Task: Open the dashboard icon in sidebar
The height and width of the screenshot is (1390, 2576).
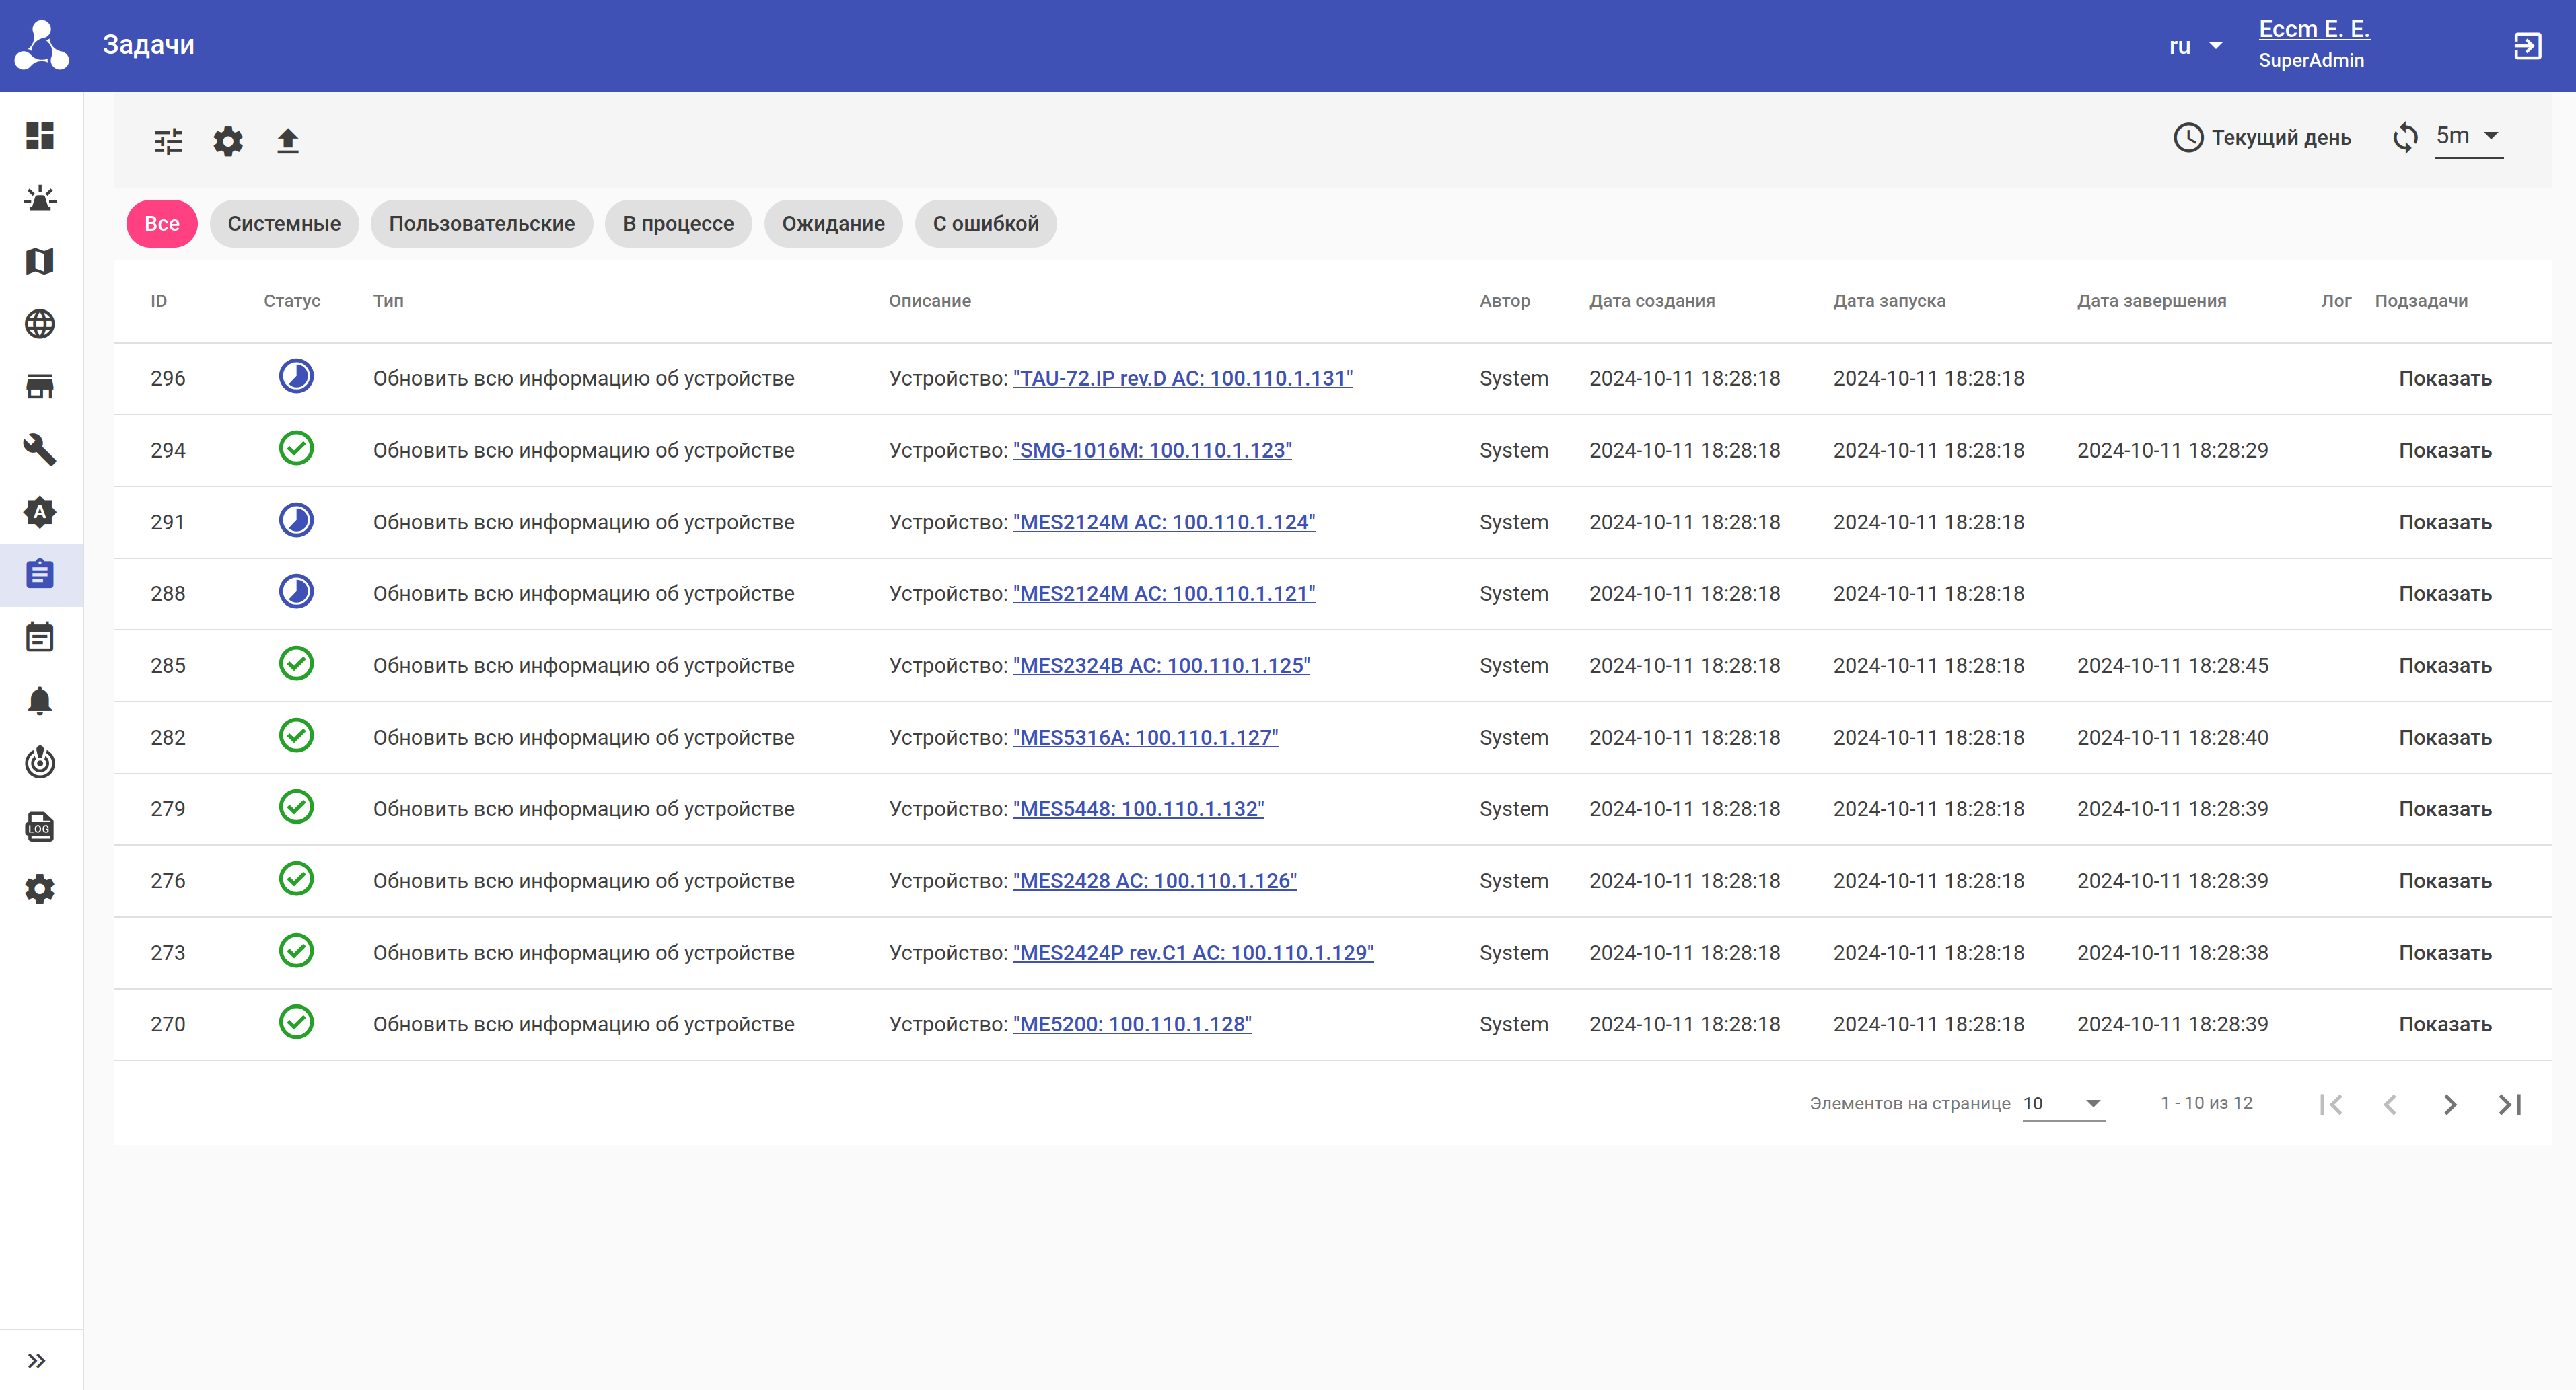Action: click(40, 136)
